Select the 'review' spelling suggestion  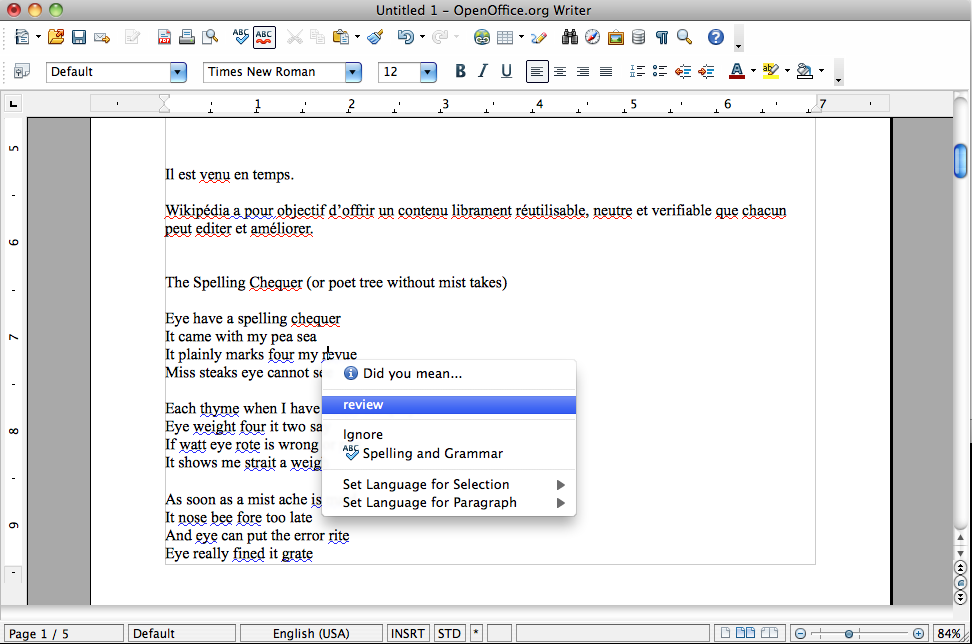tap(448, 405)
